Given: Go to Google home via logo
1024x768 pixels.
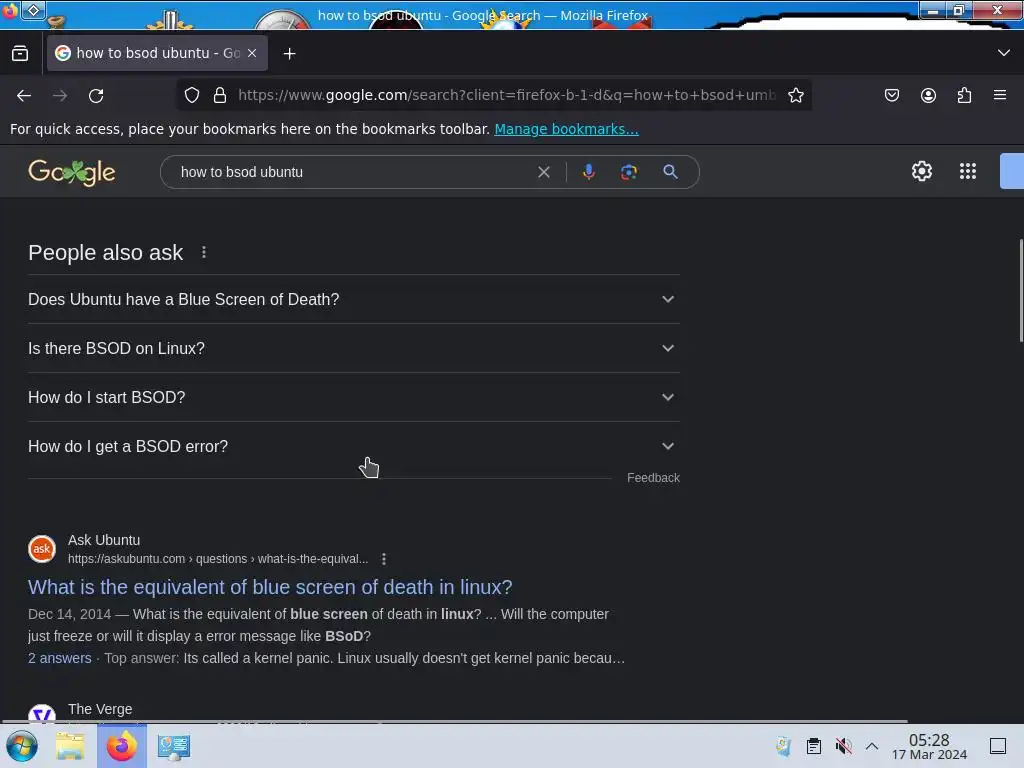Looking at the screenshot, I should [x=72, y=172].
